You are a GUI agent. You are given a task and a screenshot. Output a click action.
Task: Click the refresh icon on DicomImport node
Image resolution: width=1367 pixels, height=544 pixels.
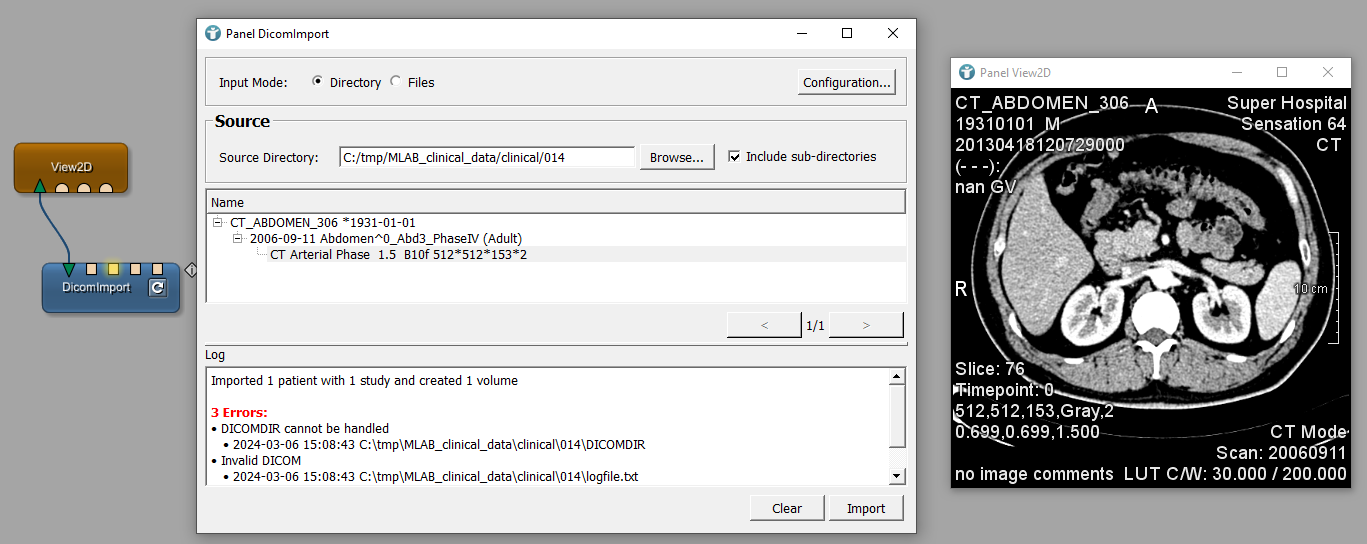[x=158, y=288]
